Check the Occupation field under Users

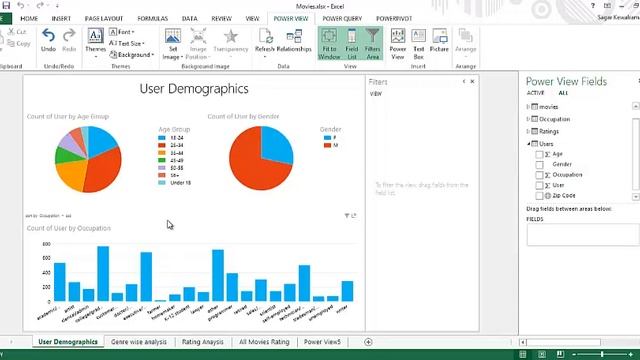pyautogui.click(x=539, y=175)
